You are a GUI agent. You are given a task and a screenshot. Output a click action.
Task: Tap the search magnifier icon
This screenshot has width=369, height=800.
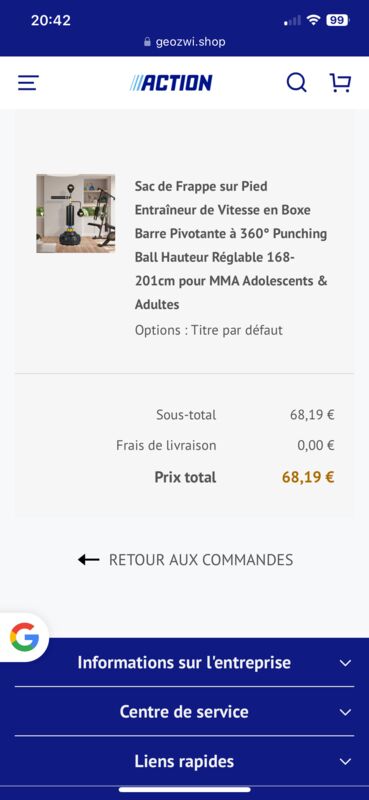tap(297, 83)
